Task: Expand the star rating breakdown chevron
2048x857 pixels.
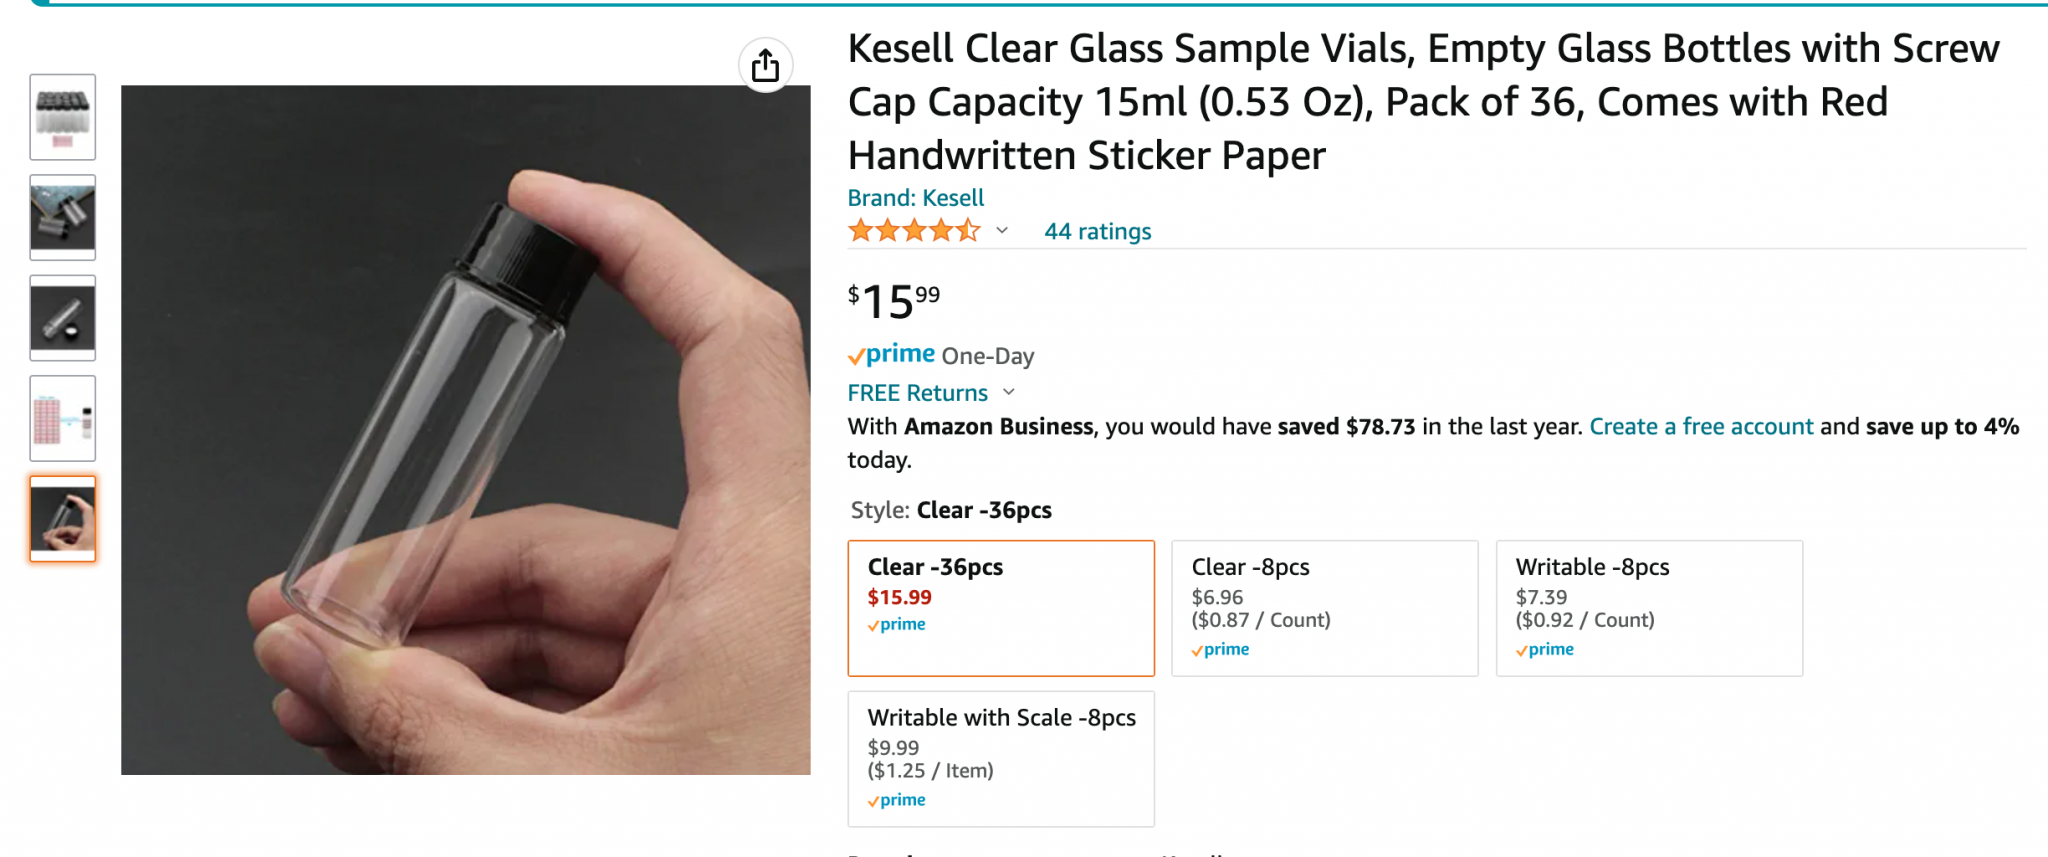Action: [x=1002, y=231]
